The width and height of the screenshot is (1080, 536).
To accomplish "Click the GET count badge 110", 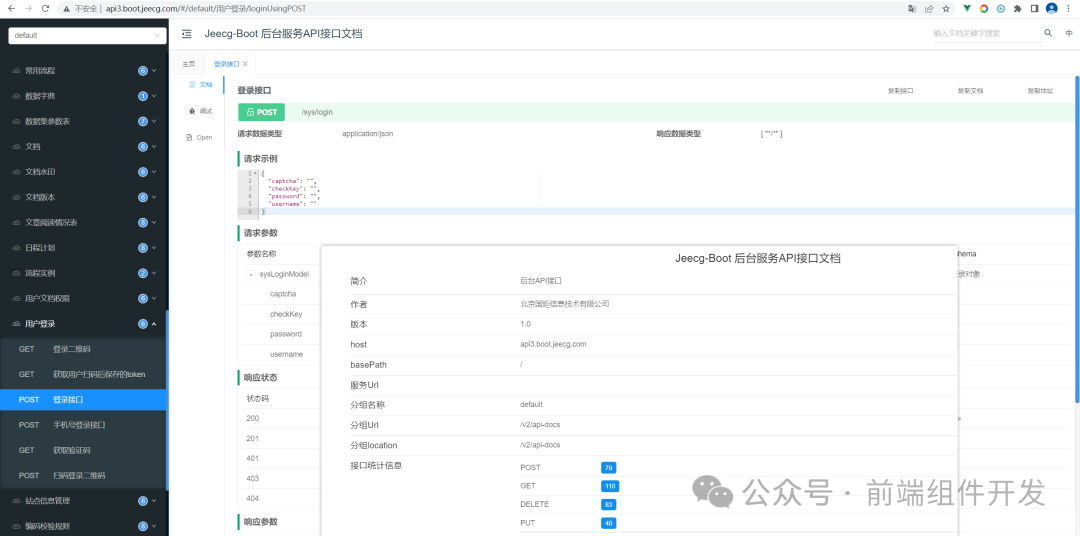I will 610,486.
